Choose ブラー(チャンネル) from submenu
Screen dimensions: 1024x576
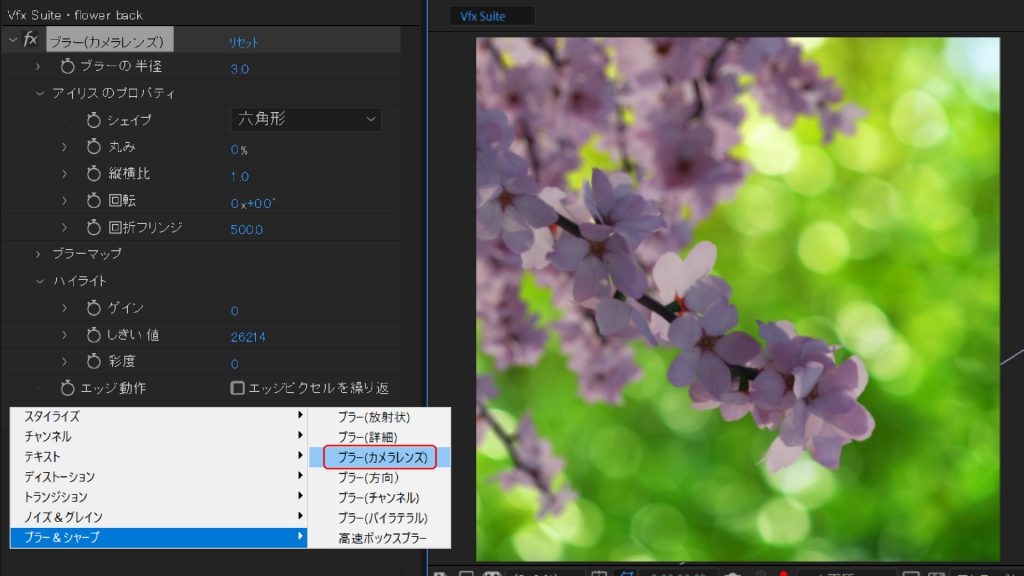pos(379,498)
